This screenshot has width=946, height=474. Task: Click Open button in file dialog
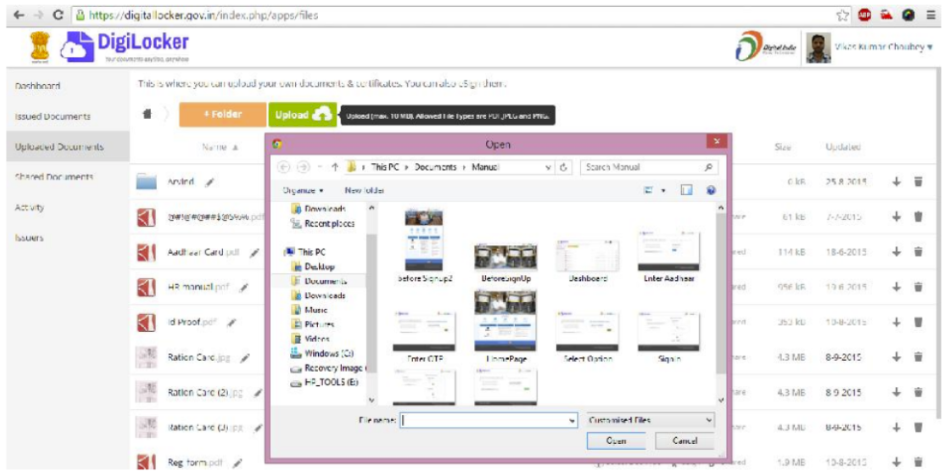[615, 441]
